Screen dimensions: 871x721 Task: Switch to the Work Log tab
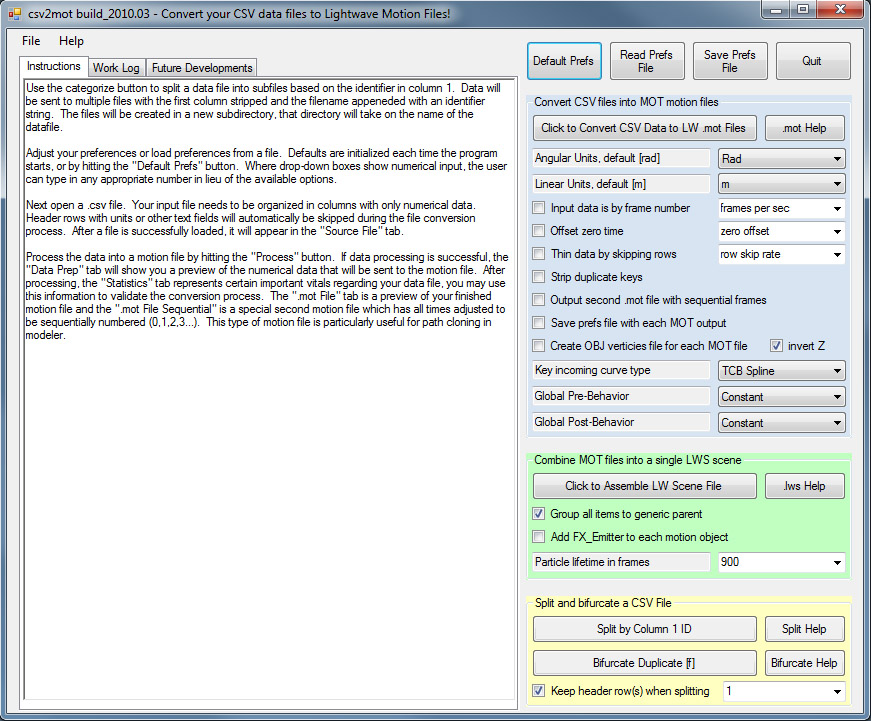coord(116,68)
